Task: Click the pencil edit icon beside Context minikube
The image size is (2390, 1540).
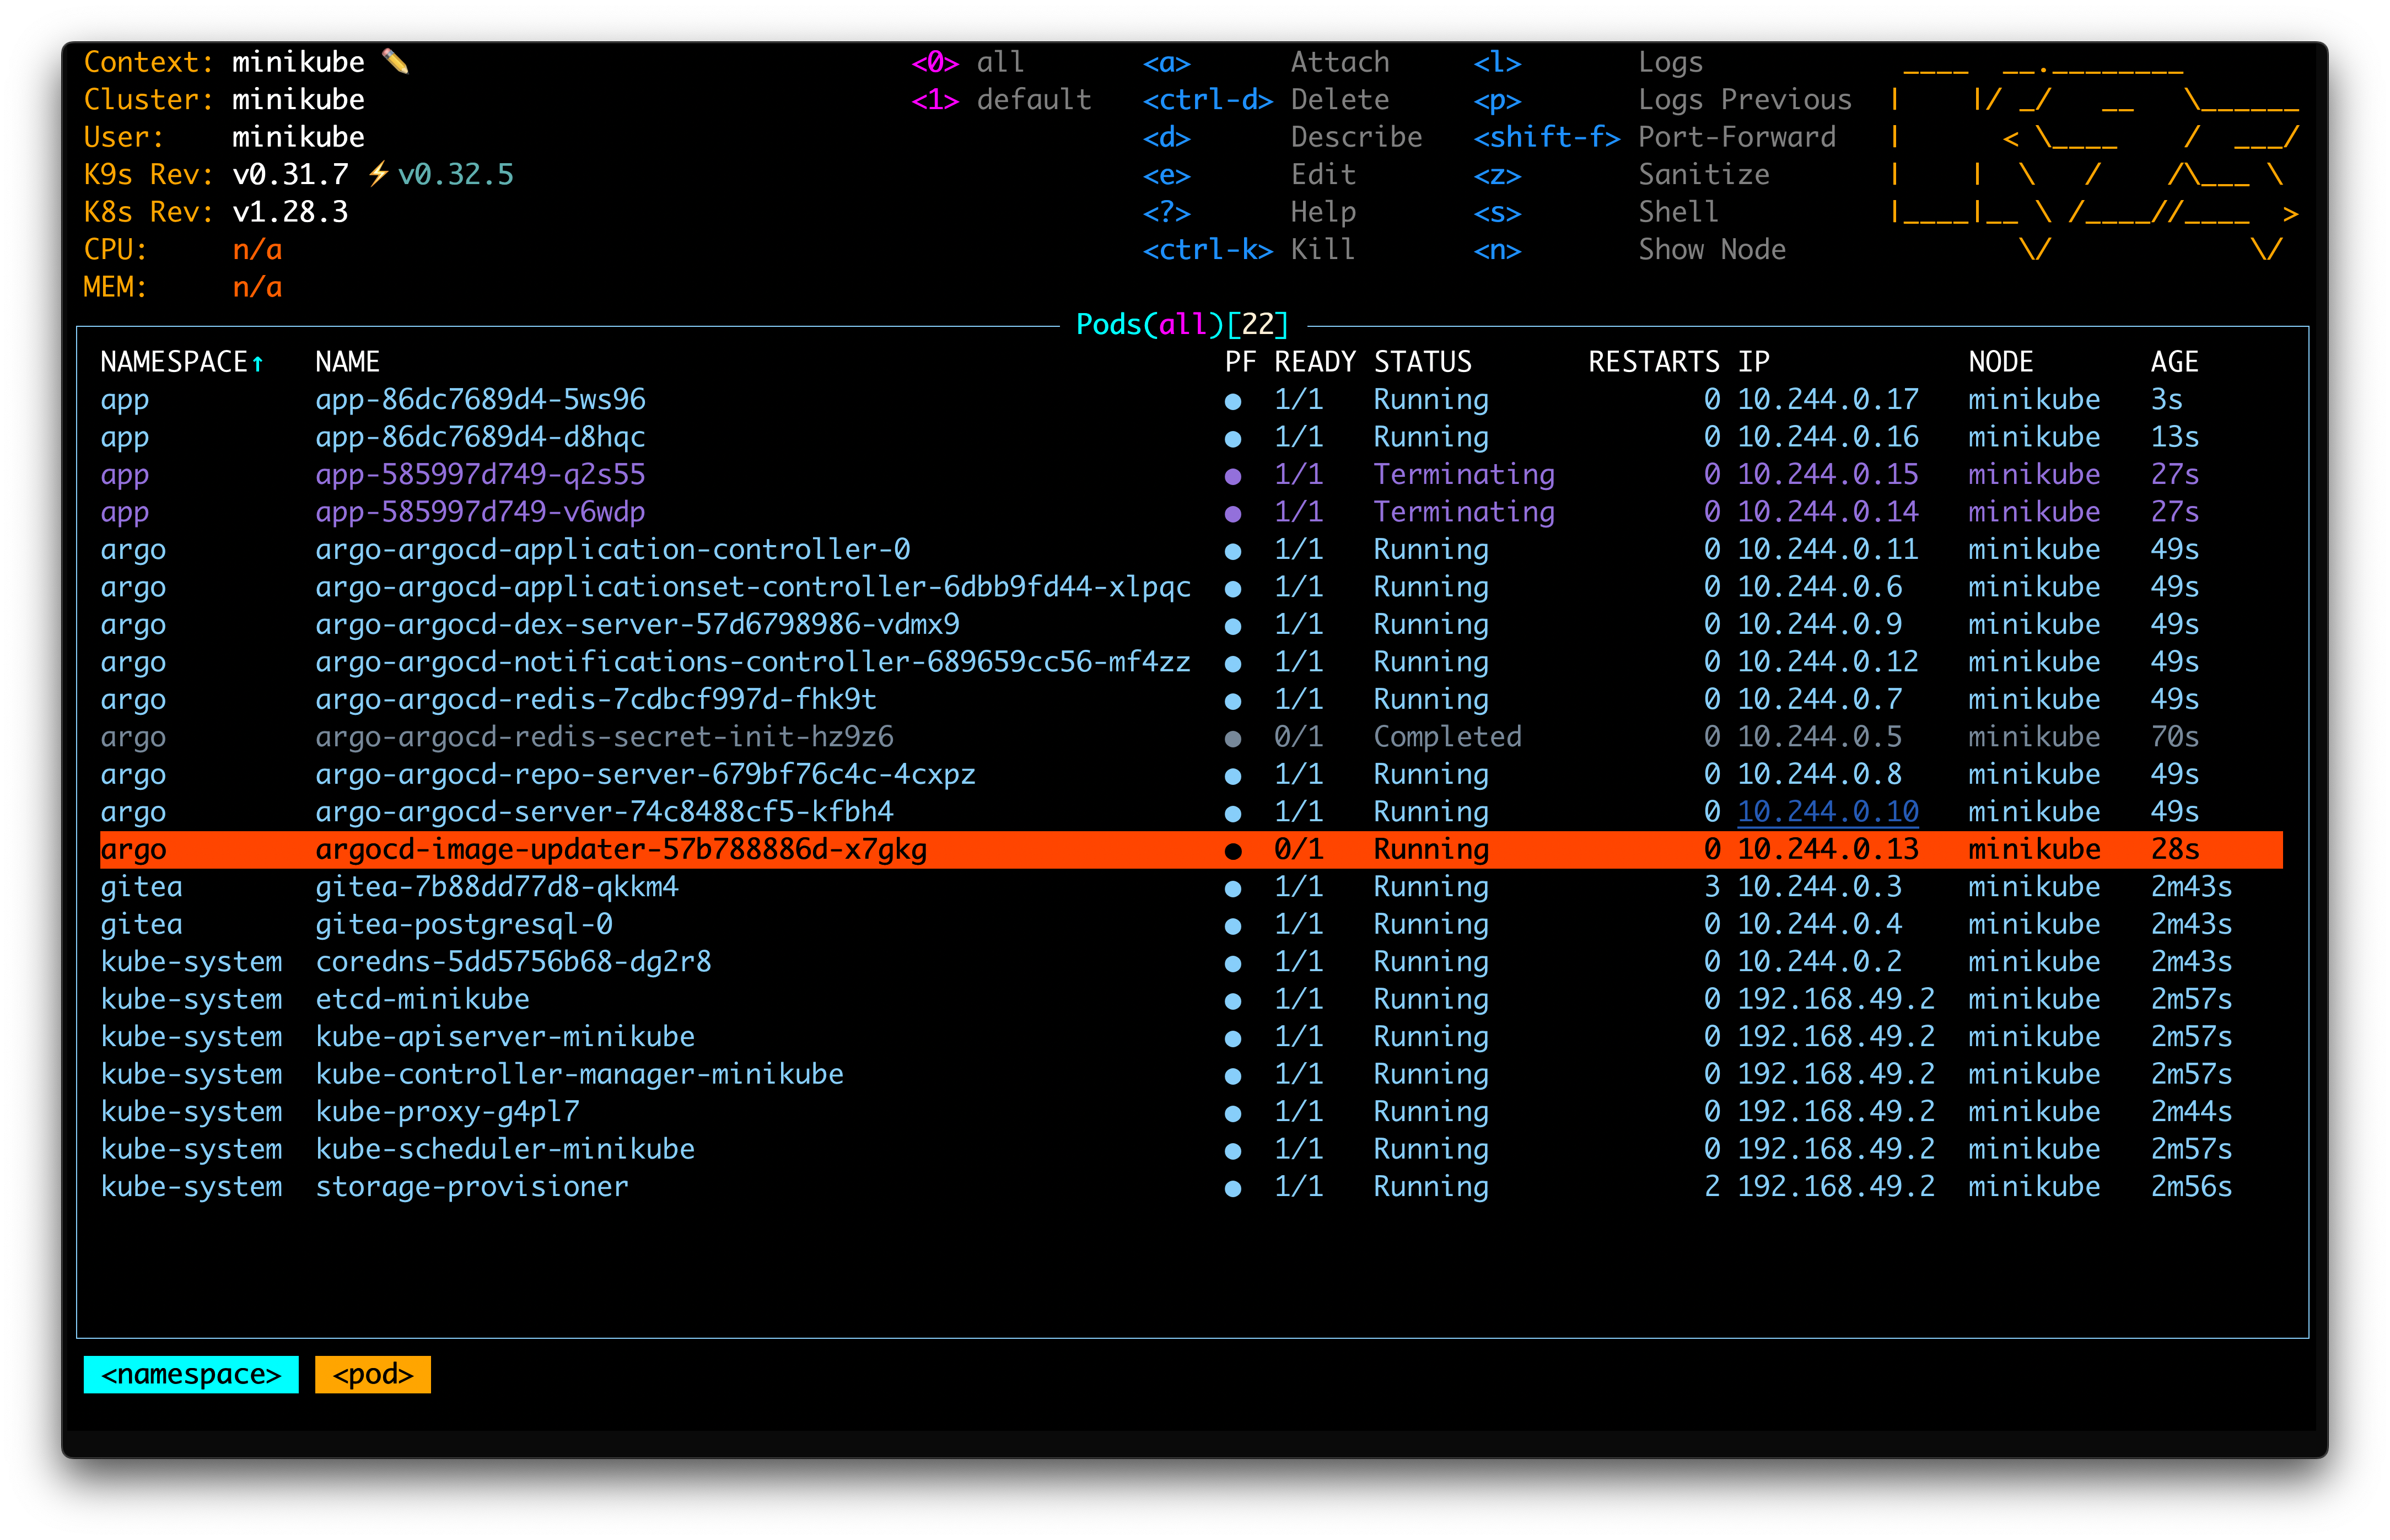Action: pyautogui.click(x=397, y=60)
